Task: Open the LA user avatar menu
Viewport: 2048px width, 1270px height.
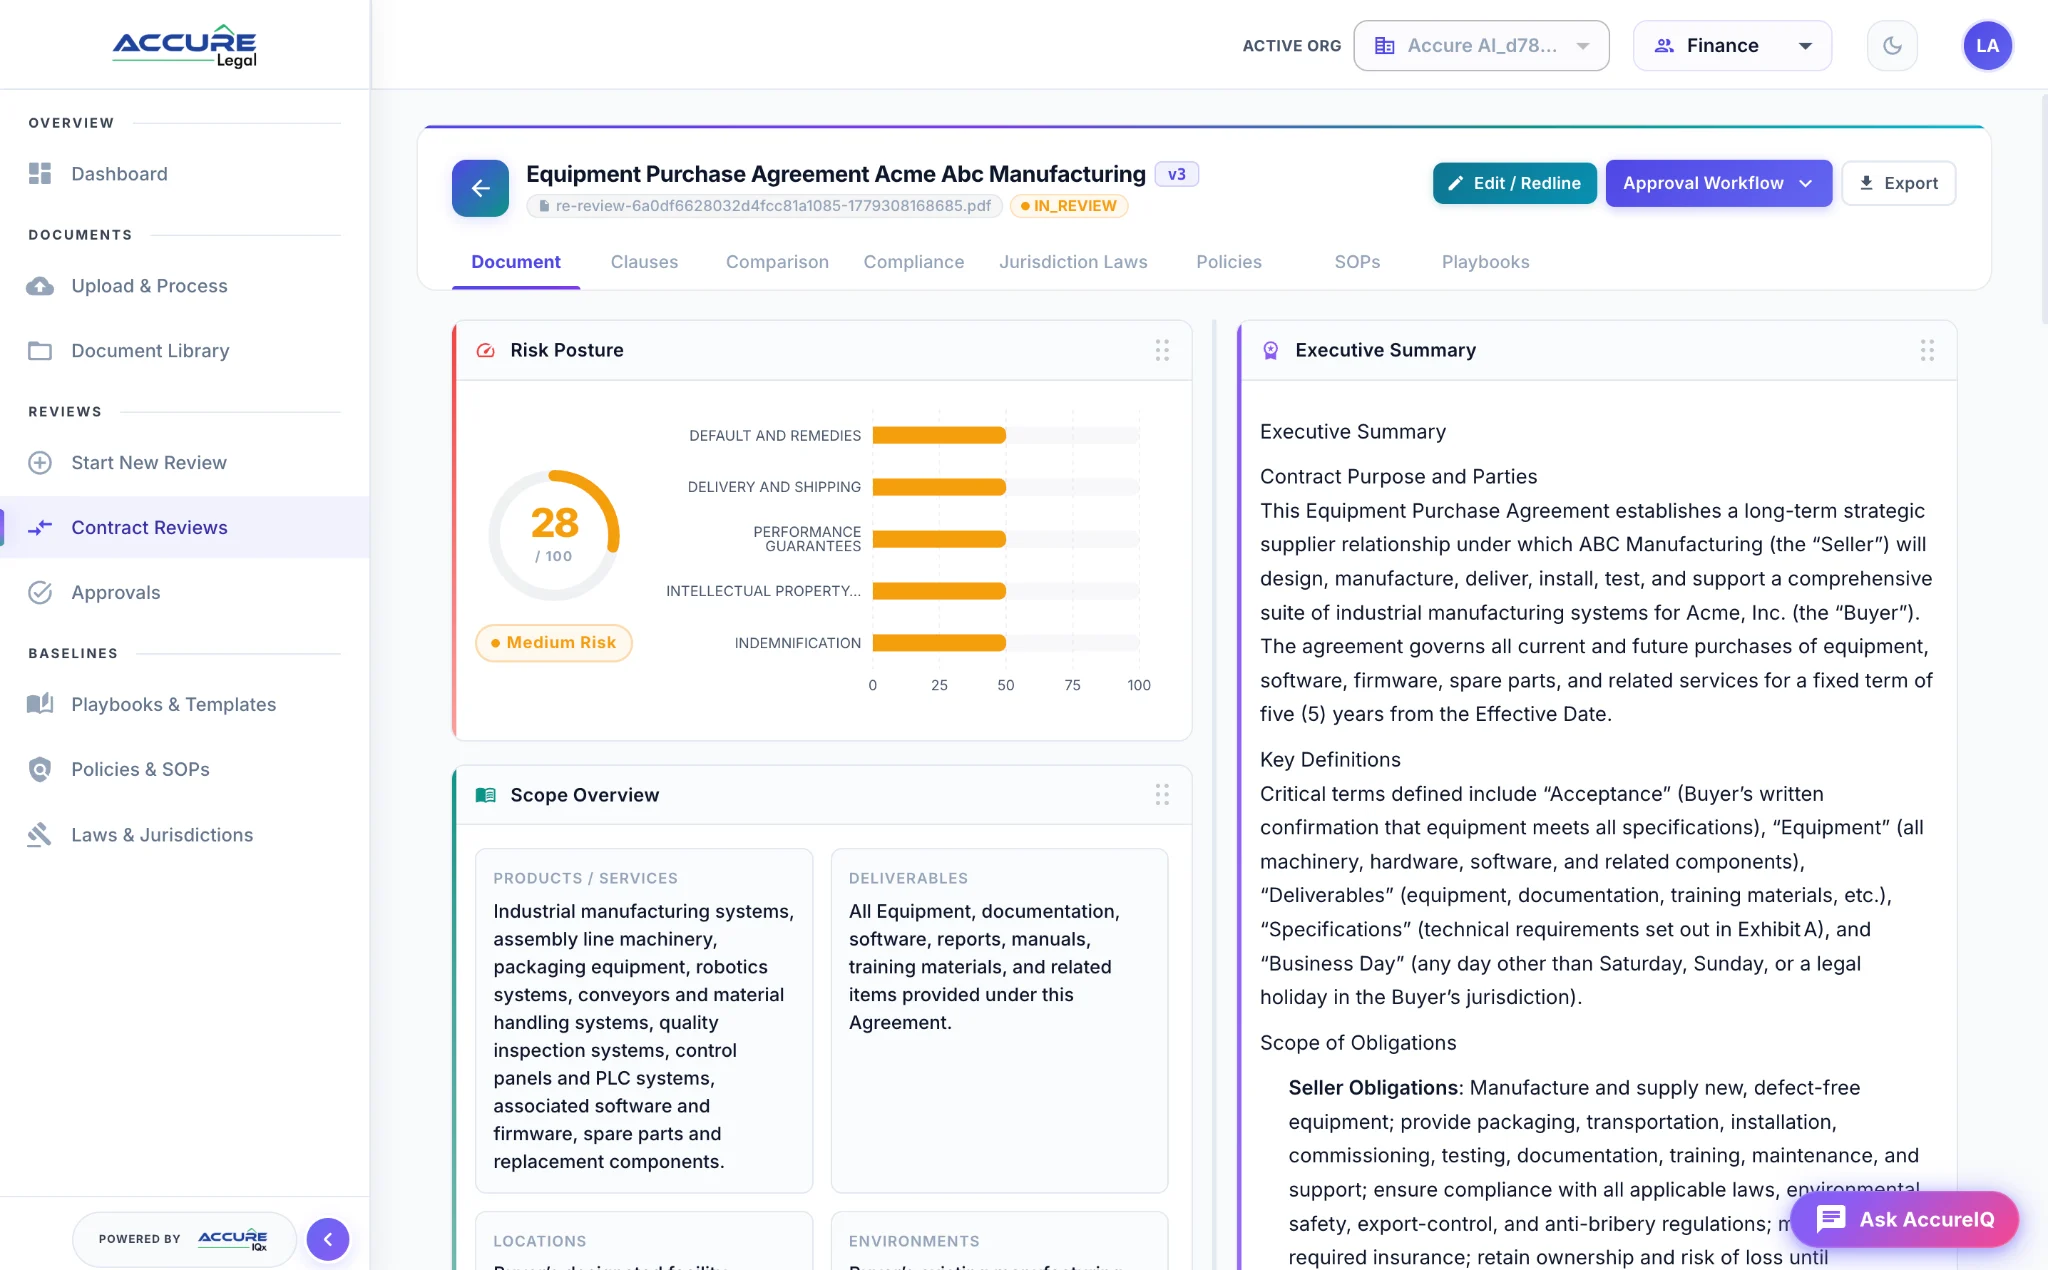Action: tap(1987, 46)
